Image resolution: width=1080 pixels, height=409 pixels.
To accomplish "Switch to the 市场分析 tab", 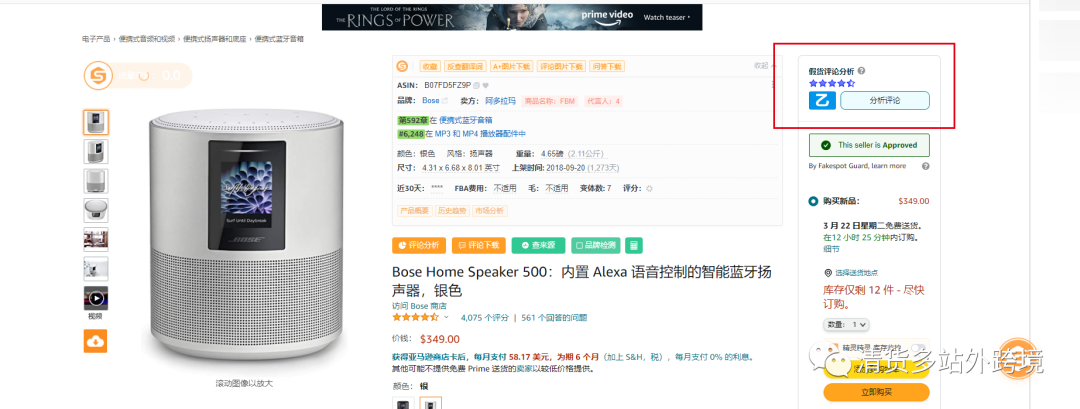I will tap(490, 211).
